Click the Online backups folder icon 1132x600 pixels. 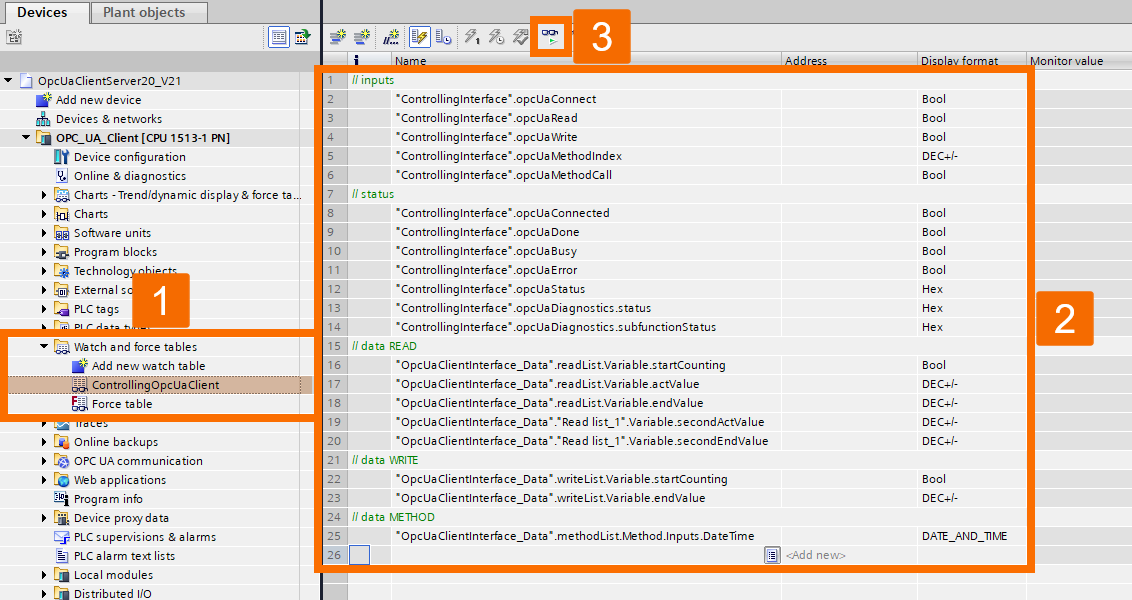[62, 442]
